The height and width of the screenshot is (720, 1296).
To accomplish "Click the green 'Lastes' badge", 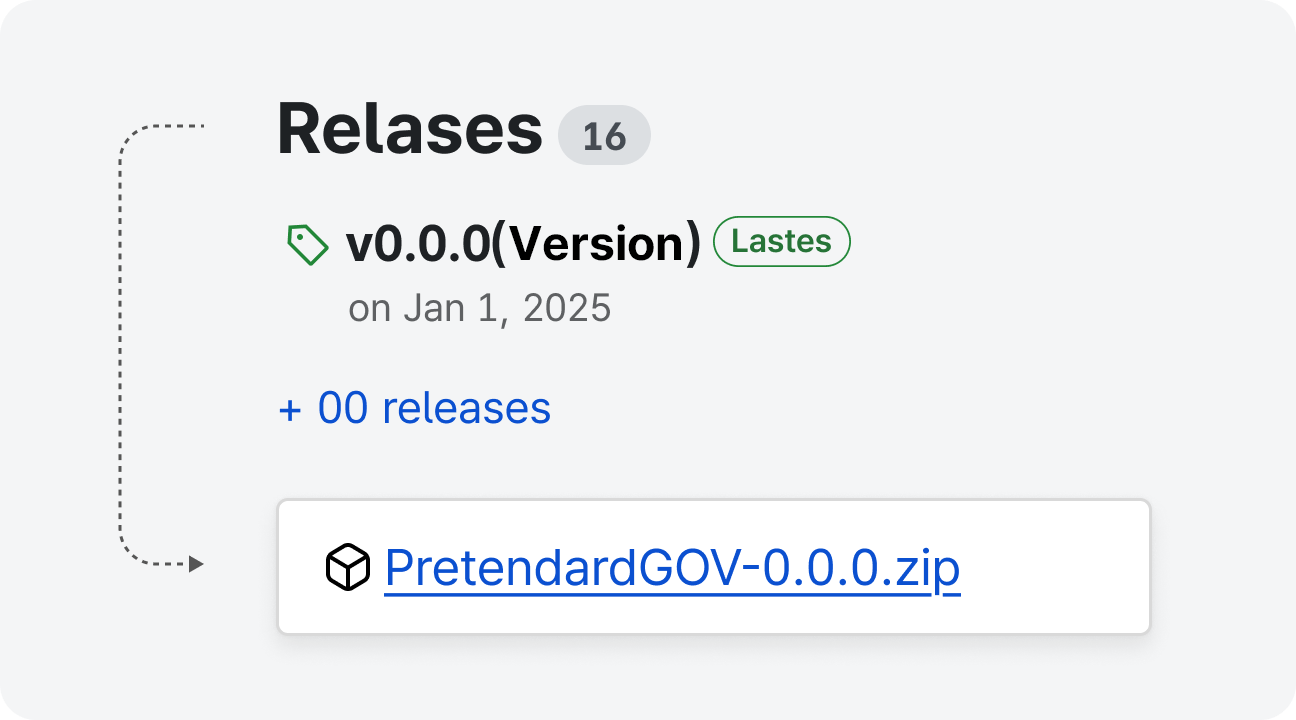I will (781, 242).
